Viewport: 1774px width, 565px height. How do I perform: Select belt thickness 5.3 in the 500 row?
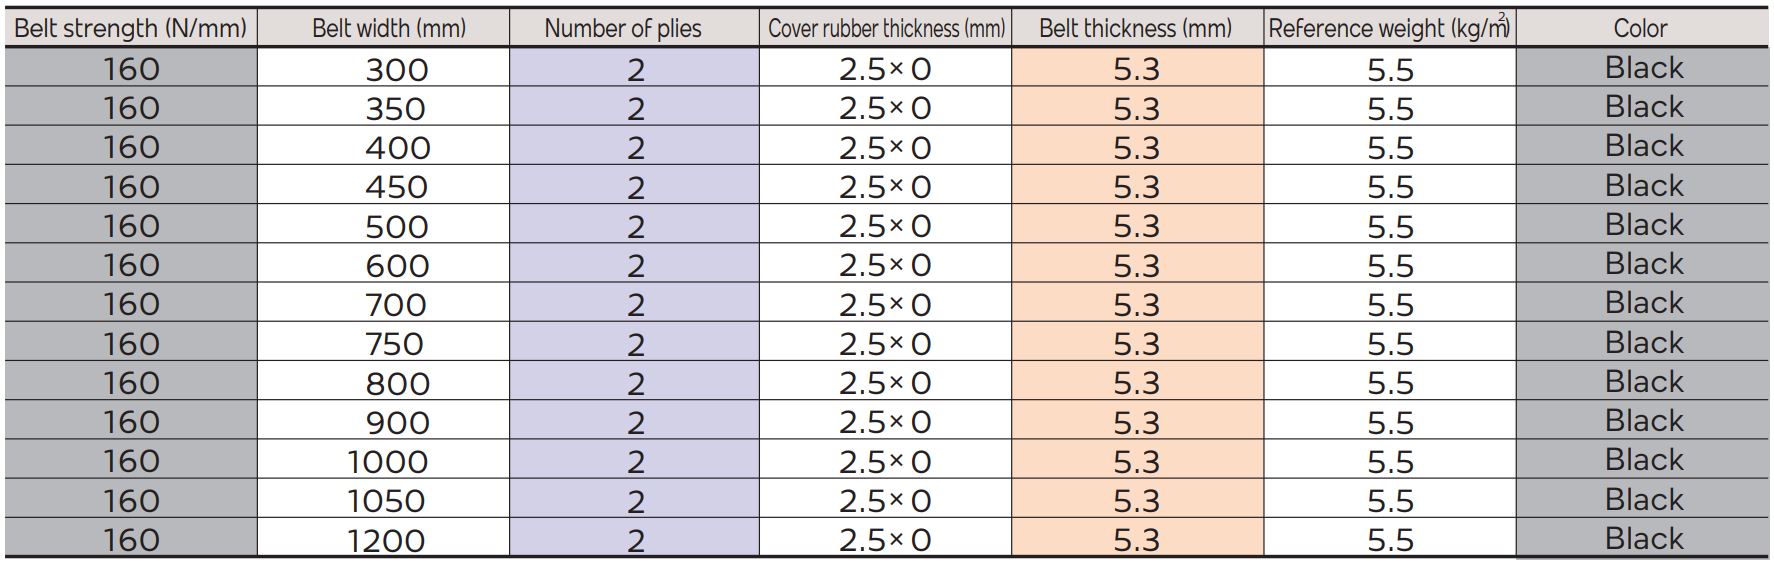coord(1138,226)
